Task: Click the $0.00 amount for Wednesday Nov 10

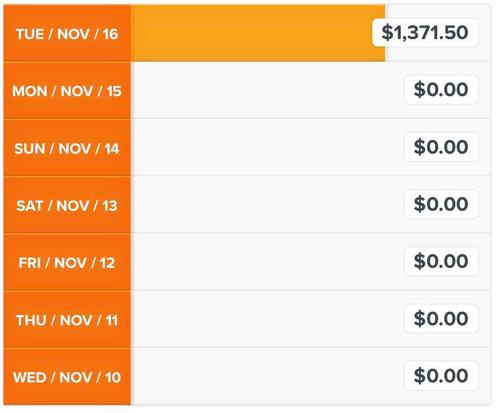Action: 441,376
